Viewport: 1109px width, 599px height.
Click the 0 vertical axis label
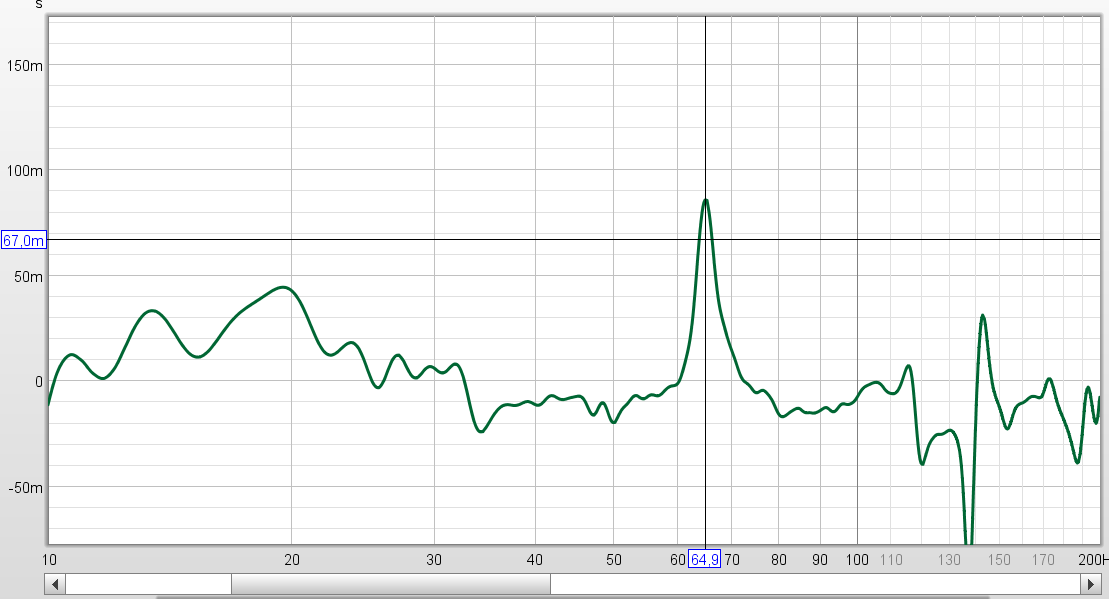(39, 382)
